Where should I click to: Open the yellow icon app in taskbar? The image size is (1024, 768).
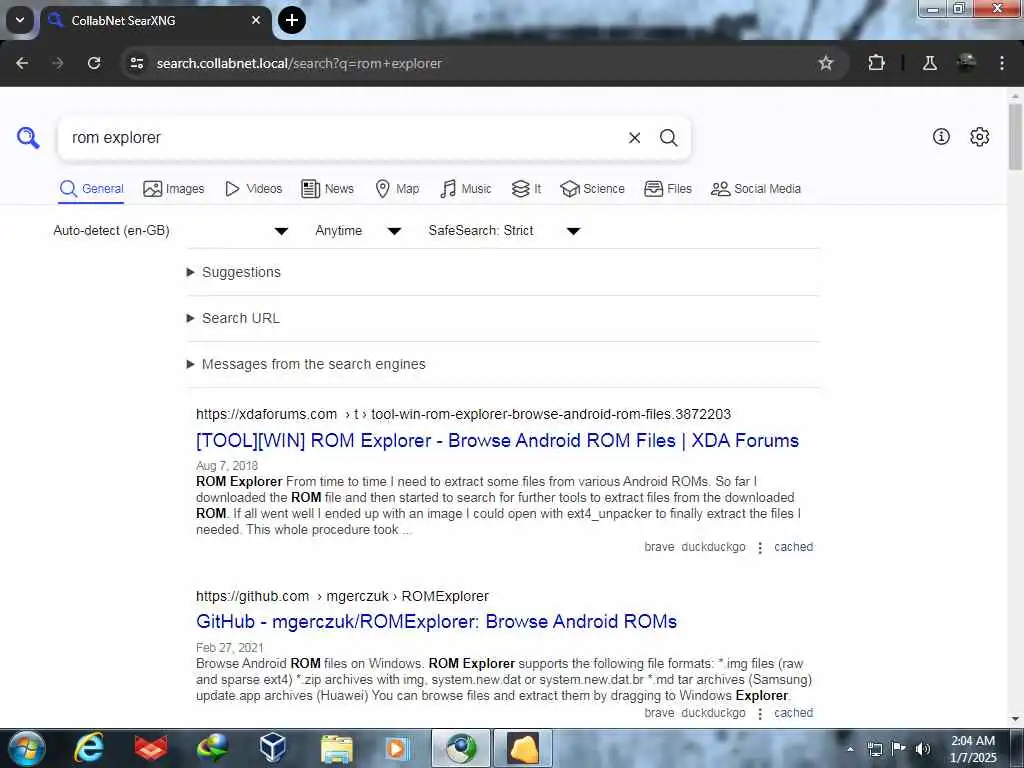pyautogui.click(x=523, y=748)
